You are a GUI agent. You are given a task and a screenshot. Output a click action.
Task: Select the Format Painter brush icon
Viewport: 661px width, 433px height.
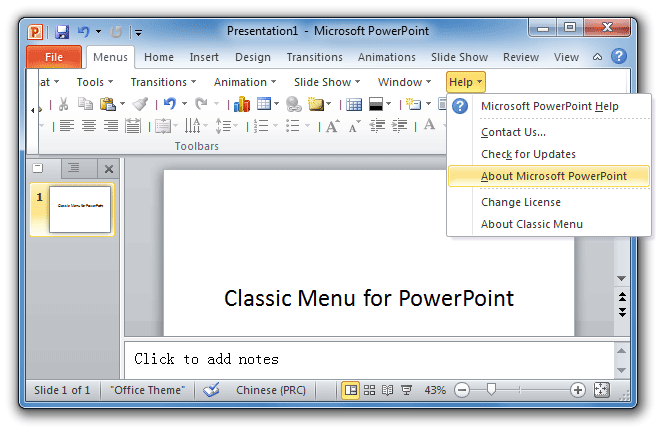(140, 104)
